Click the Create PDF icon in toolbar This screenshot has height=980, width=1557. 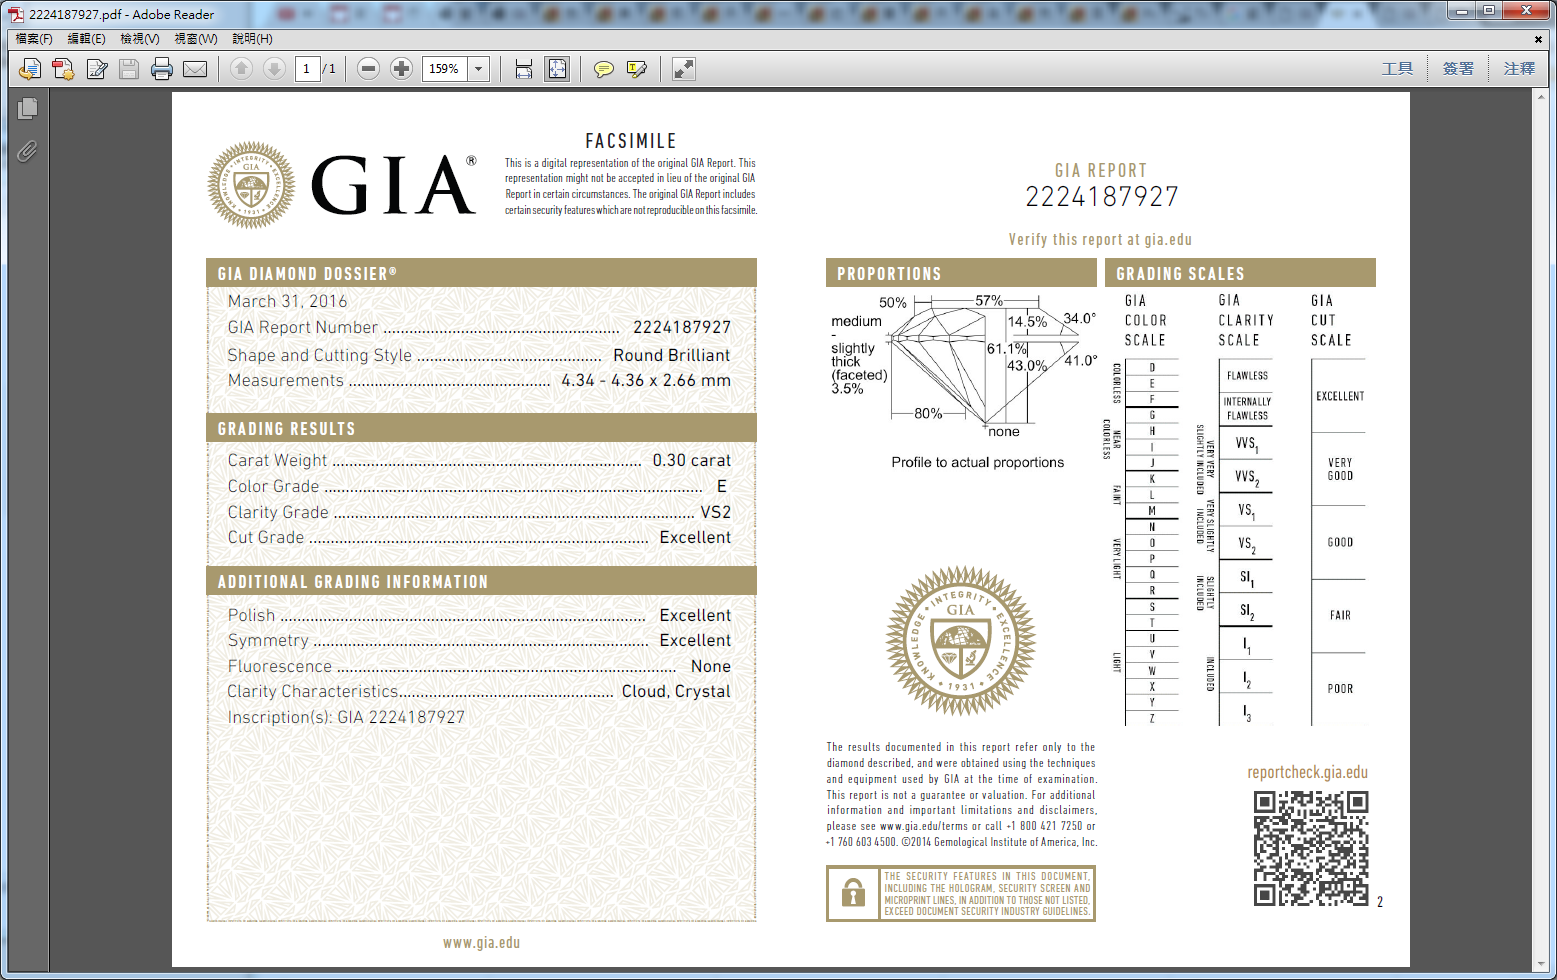tap(63, 69)
